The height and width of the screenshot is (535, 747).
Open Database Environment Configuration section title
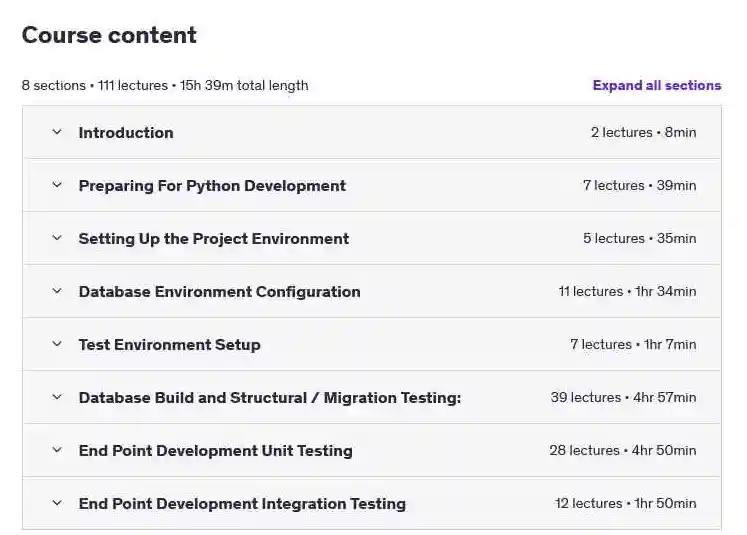click(219, 292)
